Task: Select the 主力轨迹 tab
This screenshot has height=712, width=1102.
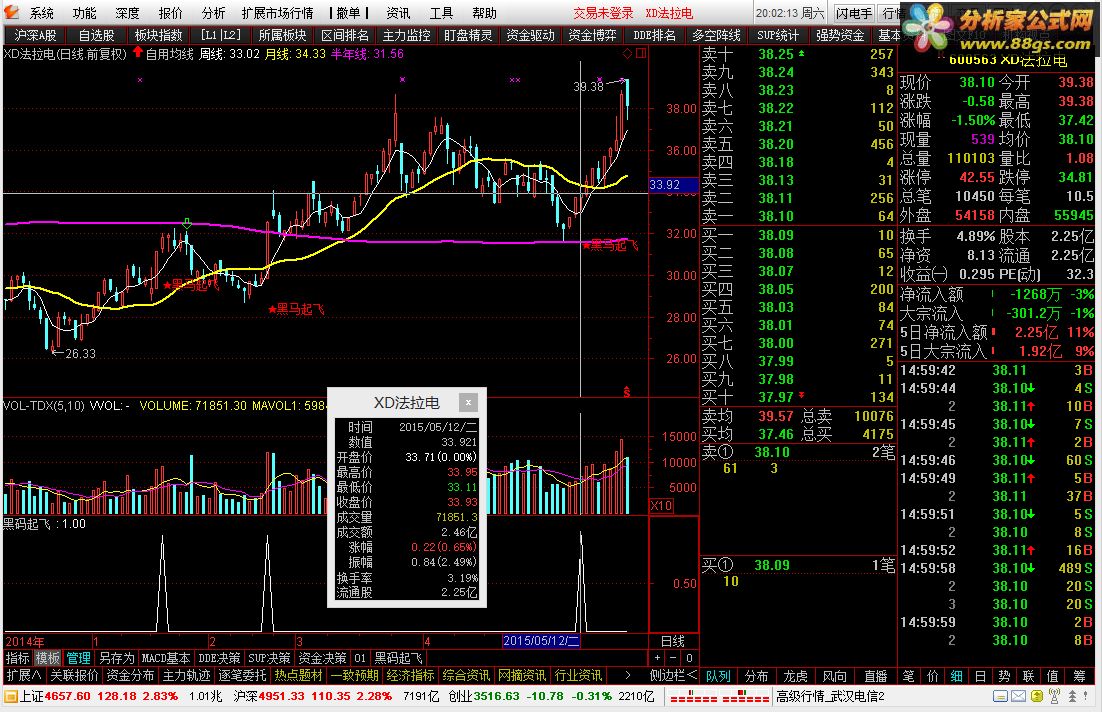Action: pyautogui.click(x=186, y=675)
